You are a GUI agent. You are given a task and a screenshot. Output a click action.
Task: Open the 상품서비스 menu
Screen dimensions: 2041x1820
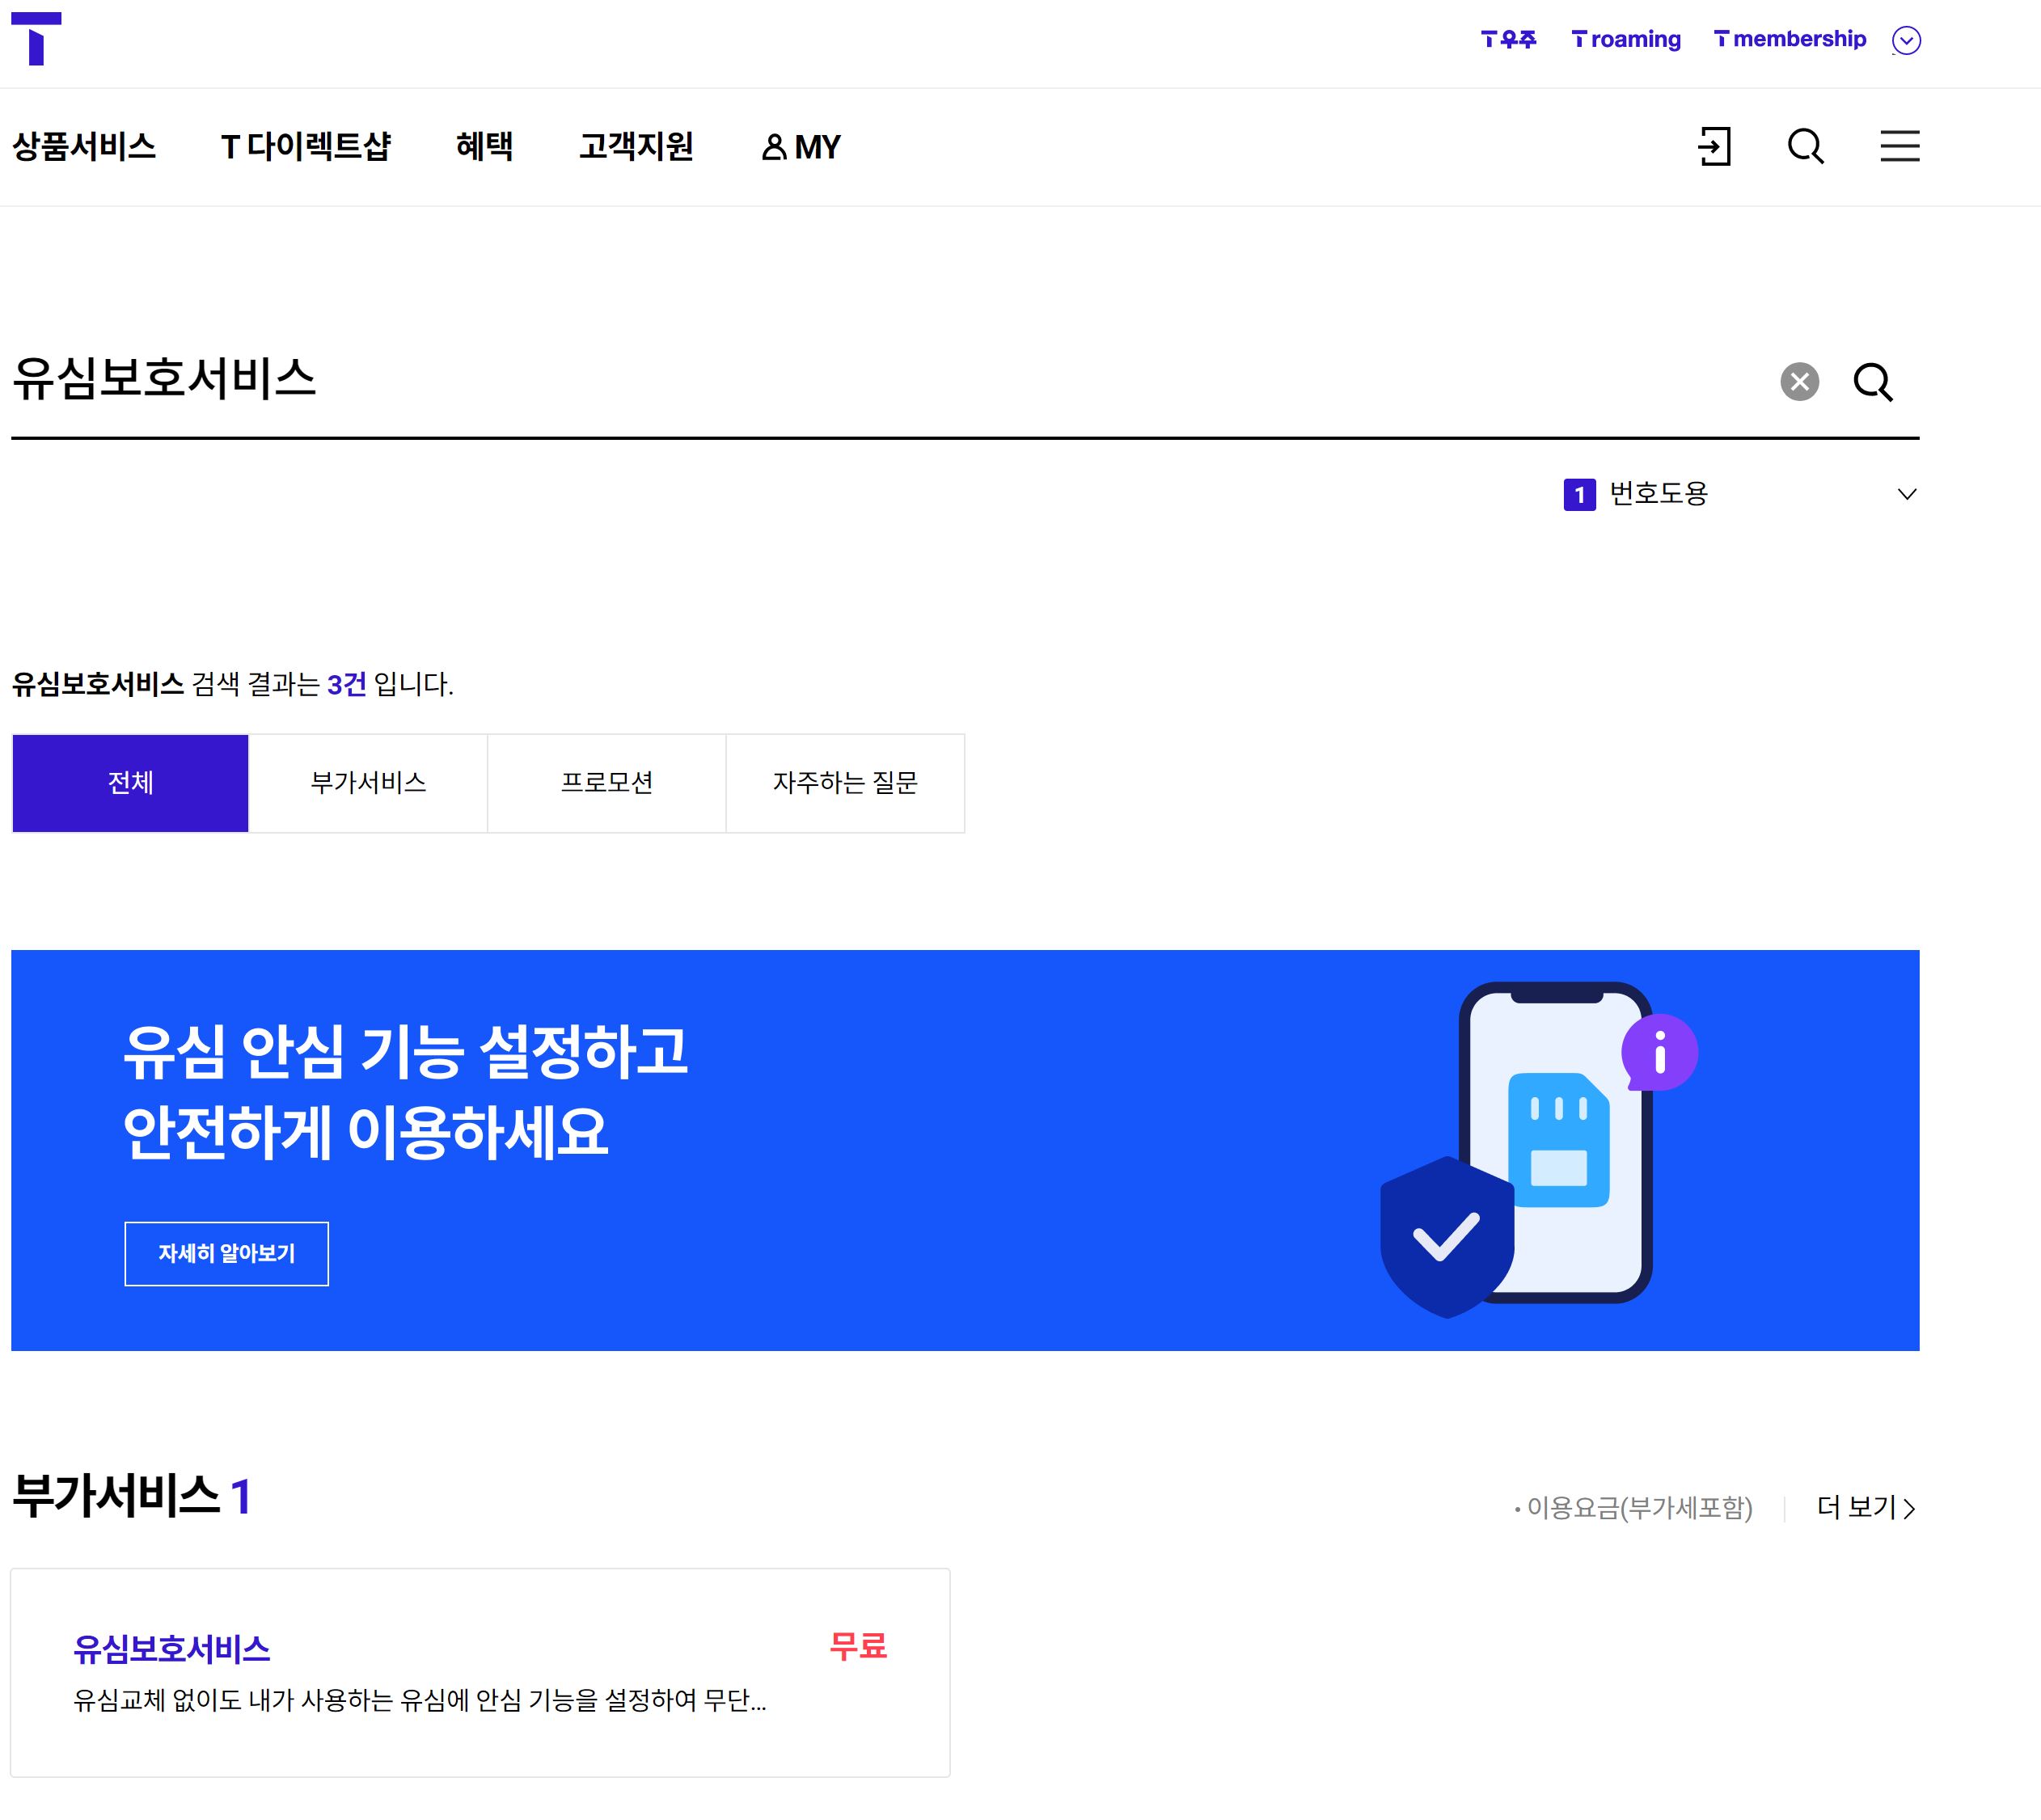click(x=84, y=147)
